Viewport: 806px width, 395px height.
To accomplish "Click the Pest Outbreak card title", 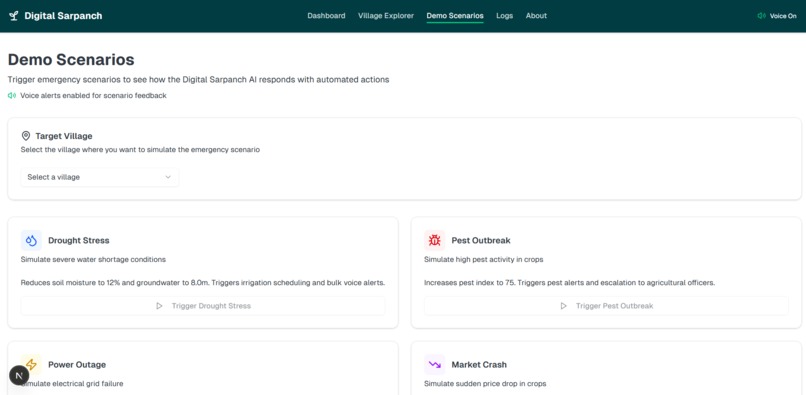I will point(481,240).
